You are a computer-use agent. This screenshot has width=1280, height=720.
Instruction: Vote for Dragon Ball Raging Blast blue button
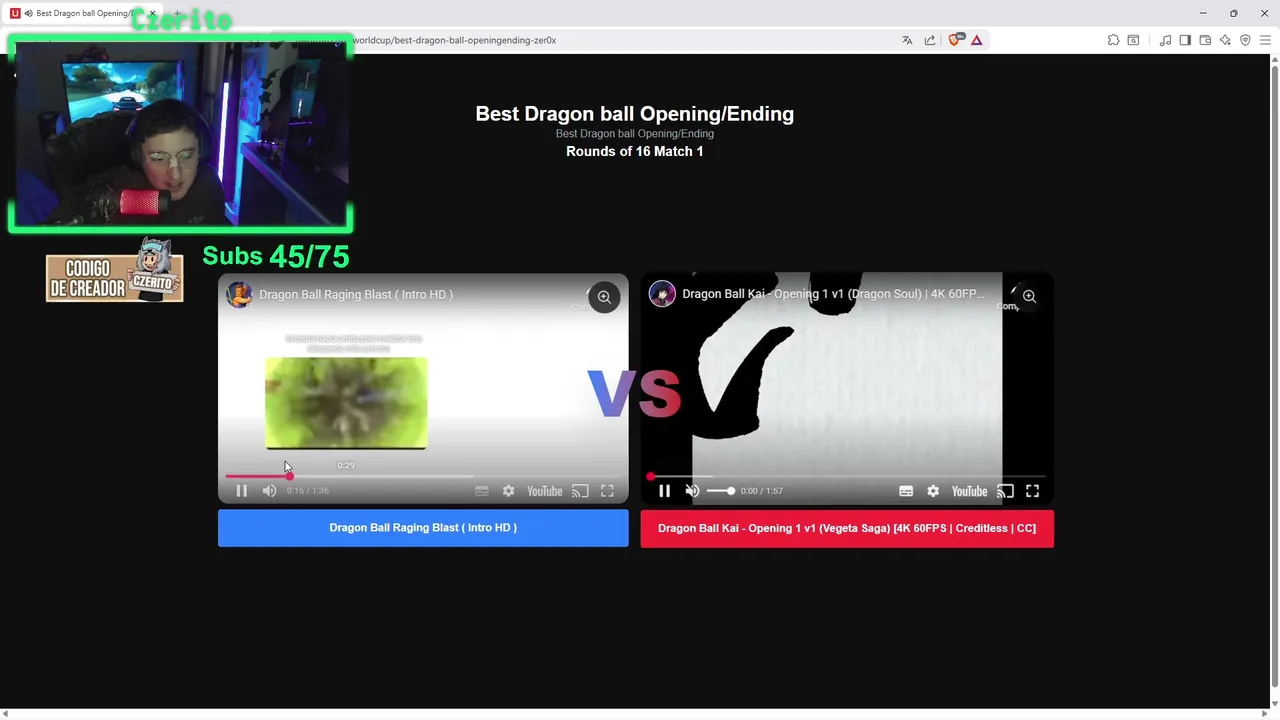(423, 528)
